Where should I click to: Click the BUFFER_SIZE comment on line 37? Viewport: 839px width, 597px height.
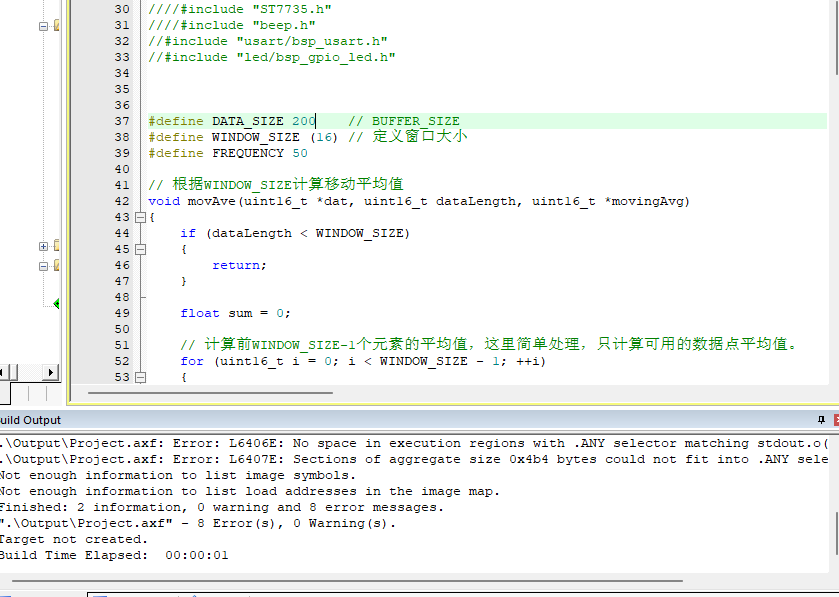[x=404, y=121]
